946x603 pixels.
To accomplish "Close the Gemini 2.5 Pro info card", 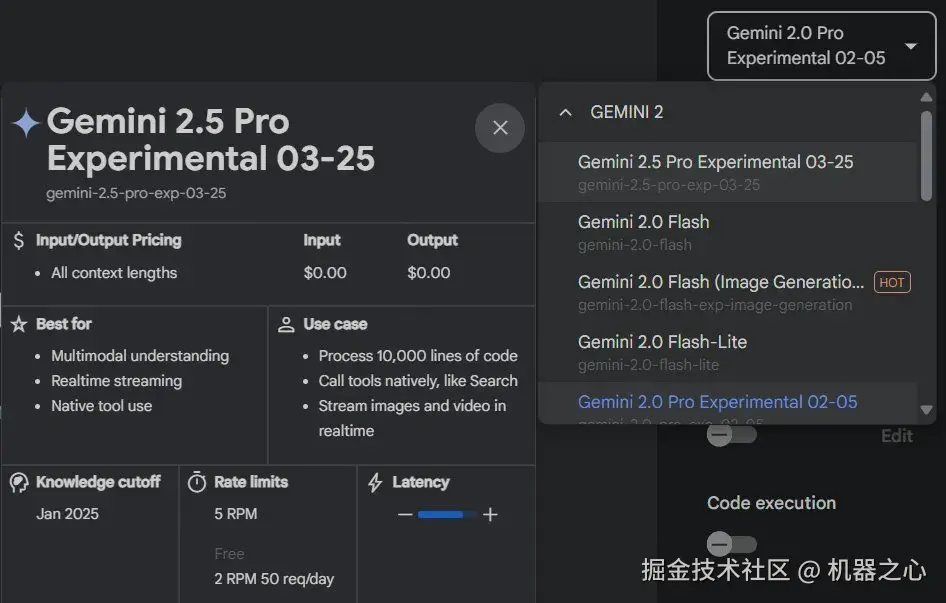I will pyautogui.click(x=500, y=127).
